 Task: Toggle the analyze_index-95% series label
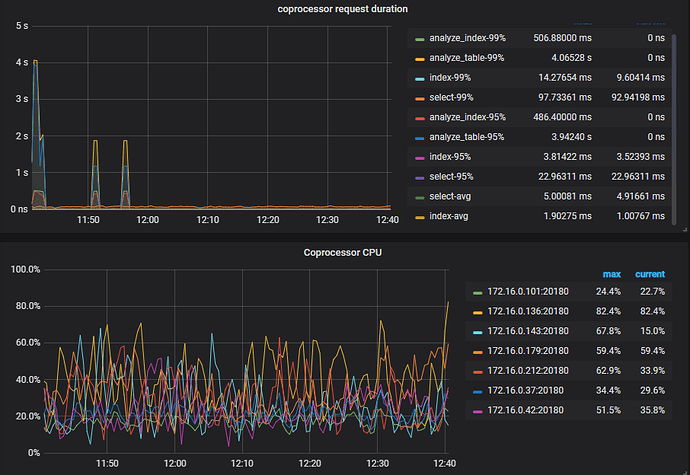coord(467,117)
